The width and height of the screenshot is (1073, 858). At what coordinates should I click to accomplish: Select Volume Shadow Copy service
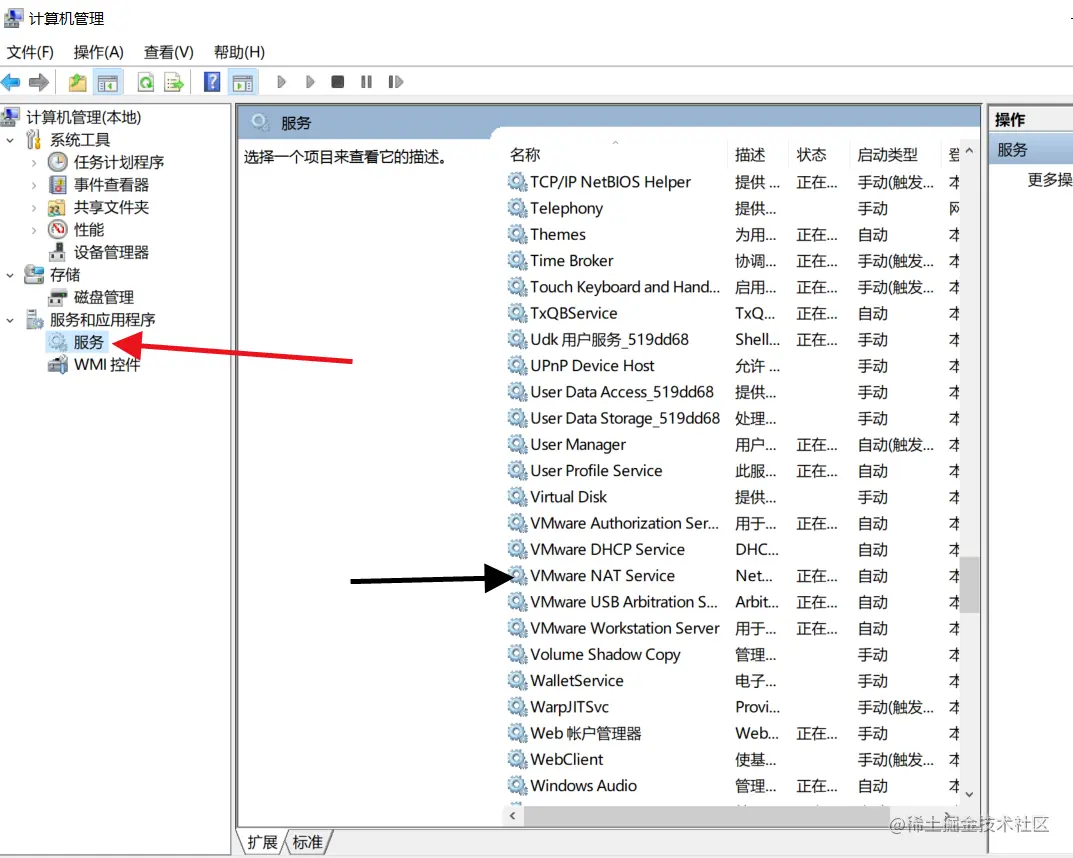pos(732,655)
